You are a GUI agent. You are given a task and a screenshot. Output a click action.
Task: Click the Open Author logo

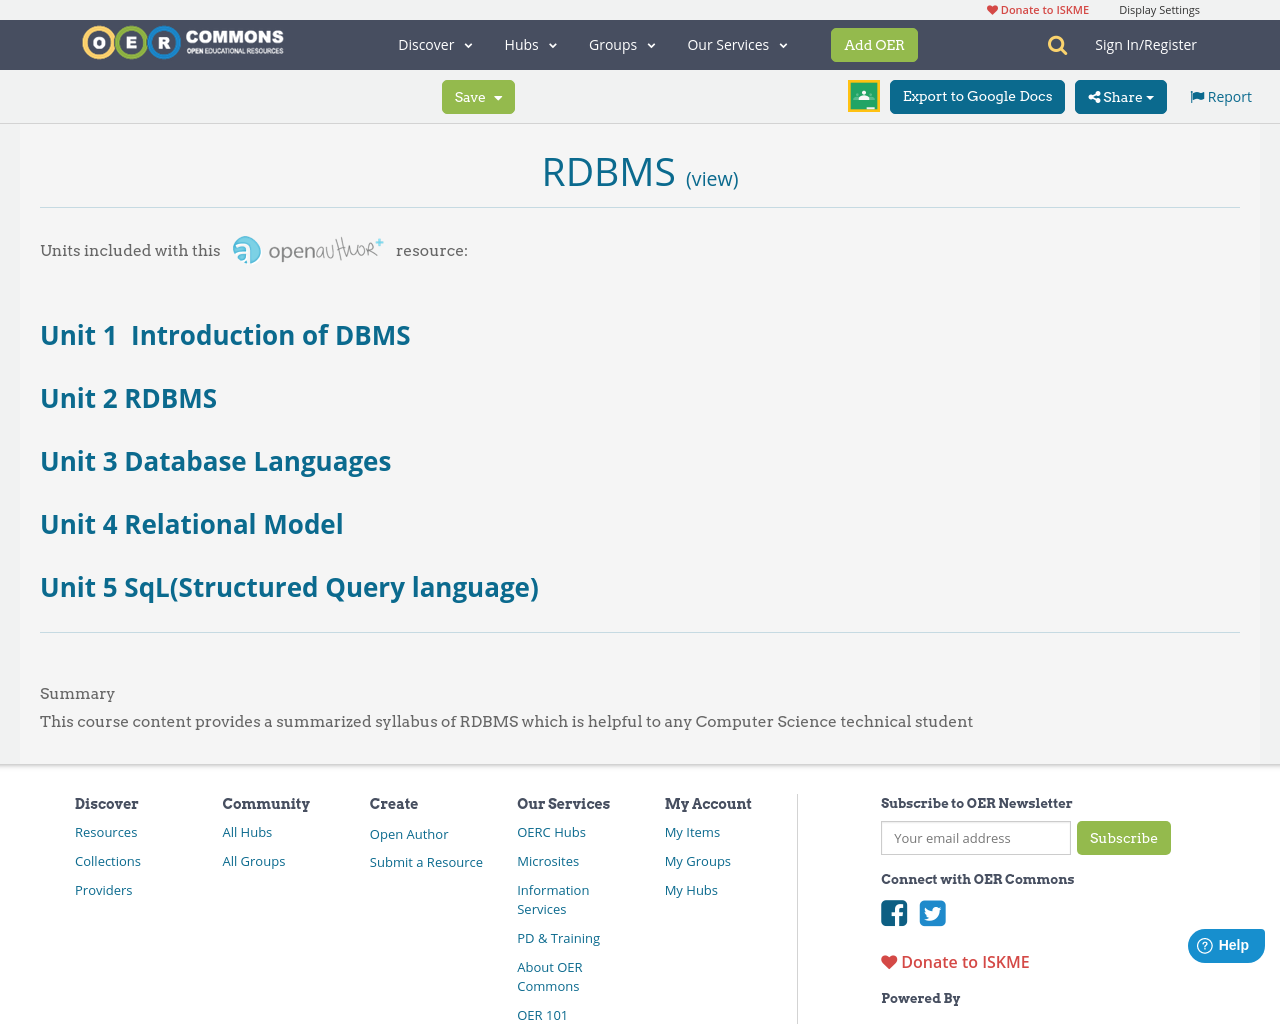(x=307, y=248)
